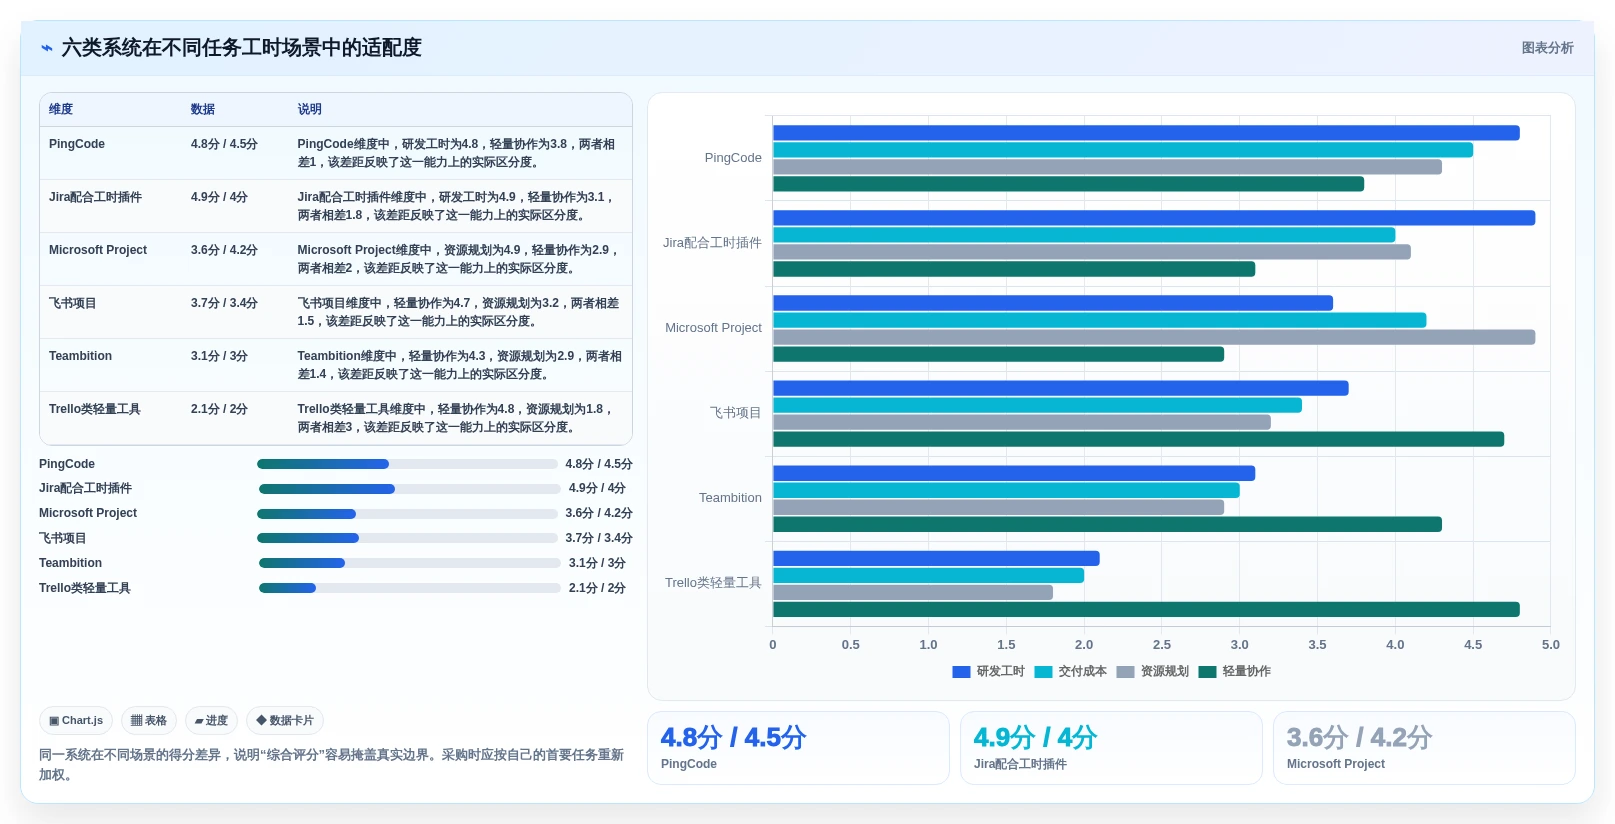1615x824 pixels.
Task: Click the Jira配合工时插件 progress bar
Action: [x=410, y=489]
